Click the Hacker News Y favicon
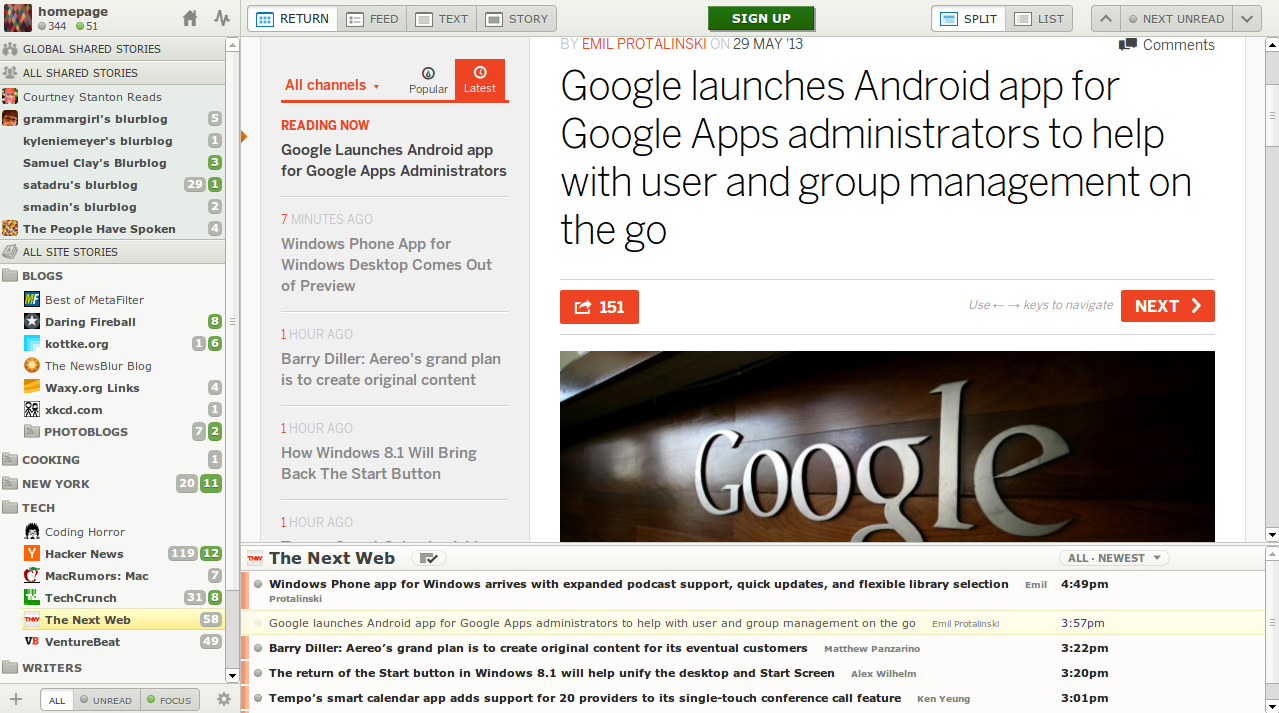 [32, 554]
